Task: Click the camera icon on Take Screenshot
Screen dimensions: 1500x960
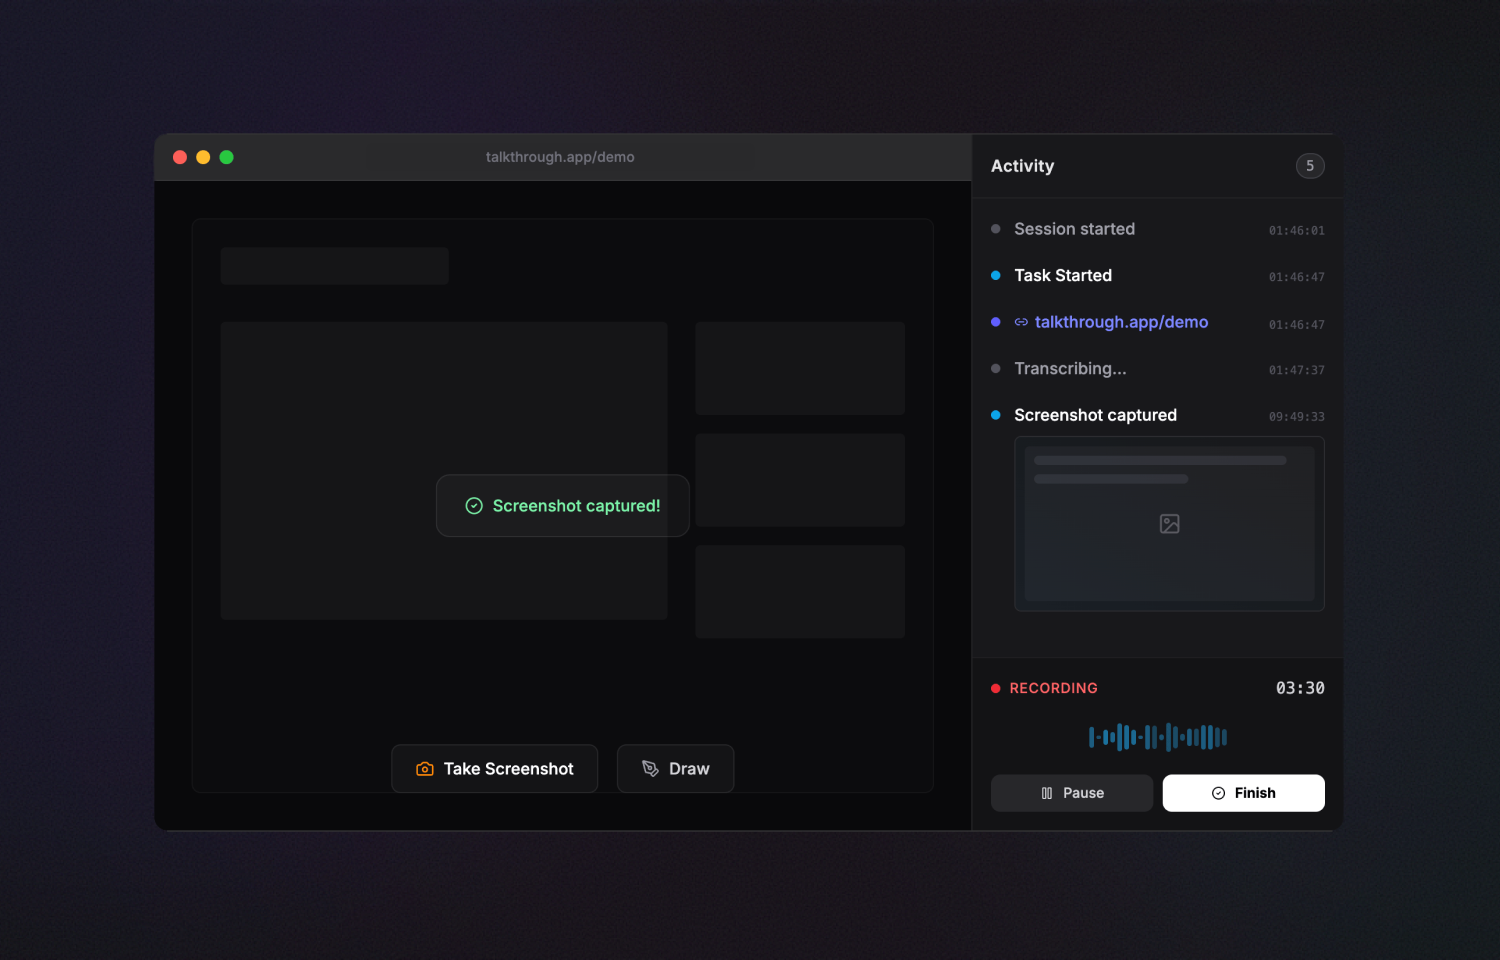Action: pyautogui.click(x=423, y=768)
